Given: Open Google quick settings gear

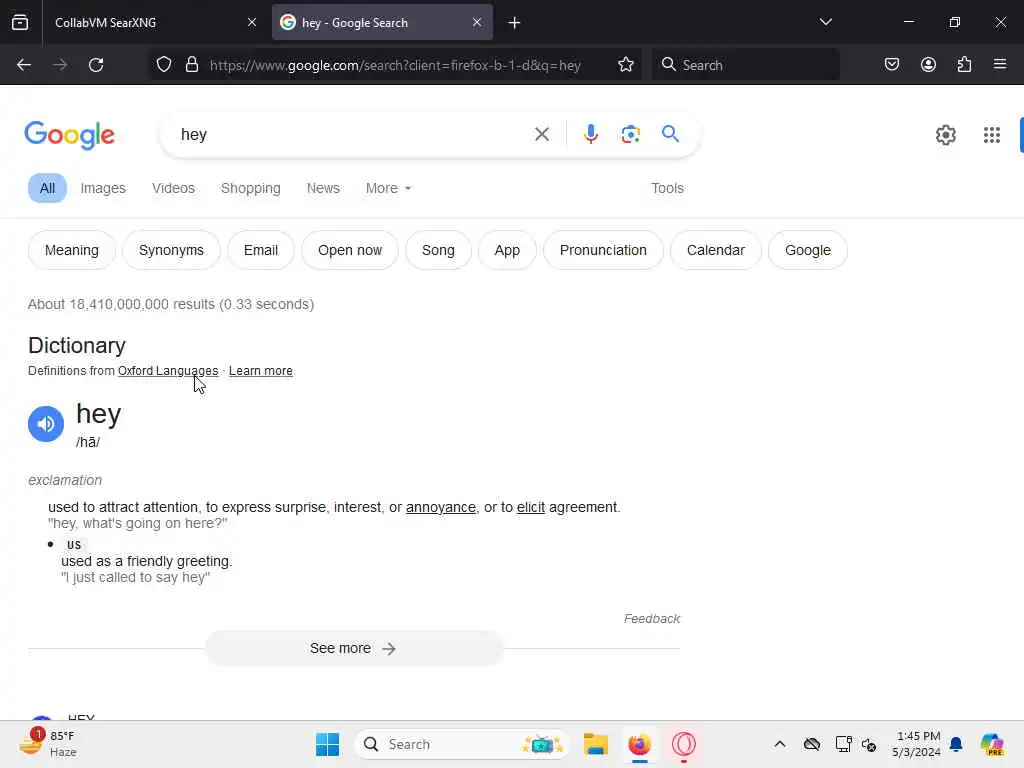Looking at the screenshot, I should coord(945,135).
